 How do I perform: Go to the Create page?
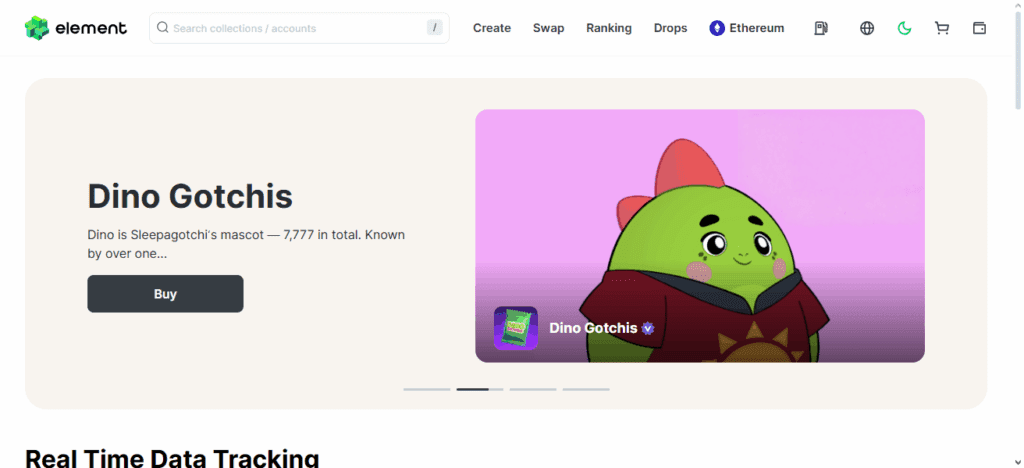pyautogui.click(x=492, y=28)
